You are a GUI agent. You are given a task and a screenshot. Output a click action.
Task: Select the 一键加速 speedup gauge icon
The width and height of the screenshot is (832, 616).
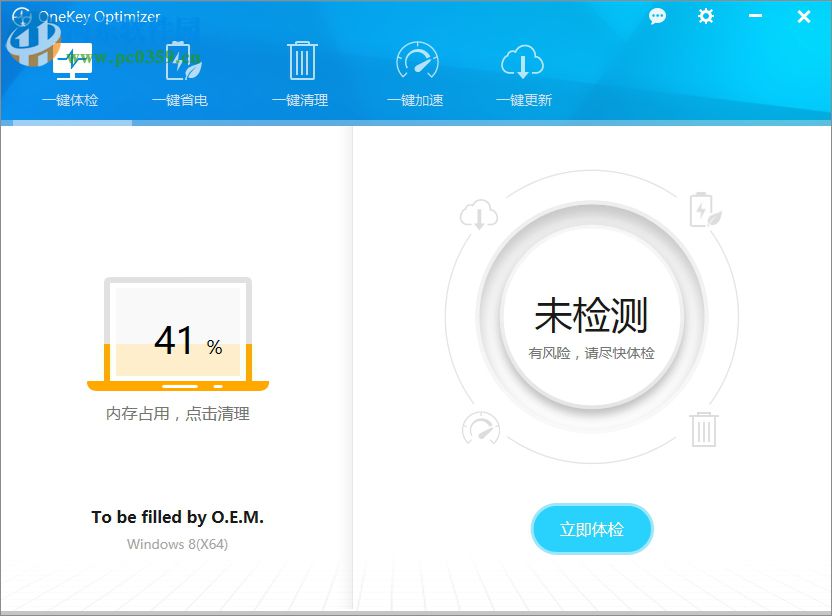(417, 62)
